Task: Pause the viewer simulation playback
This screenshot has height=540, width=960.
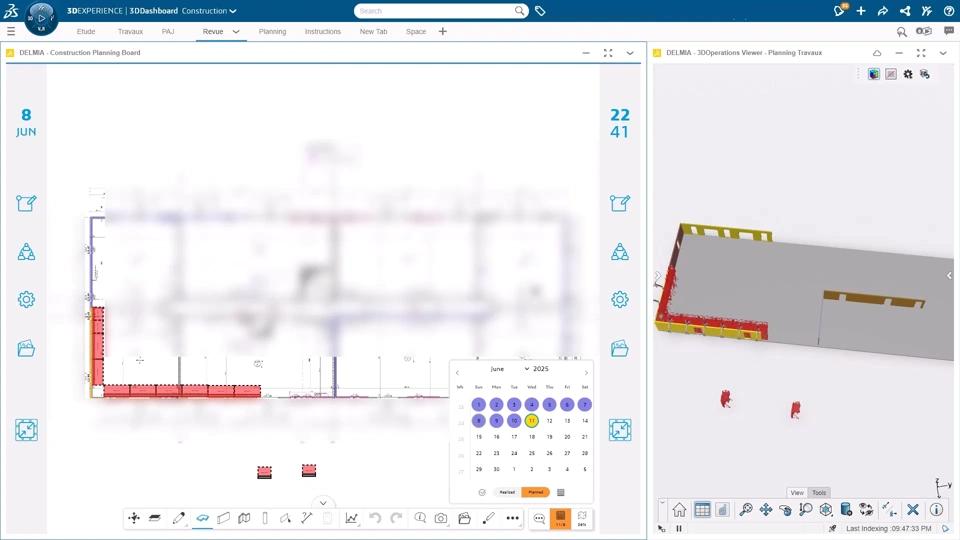Action: click(x=679, y=528)
